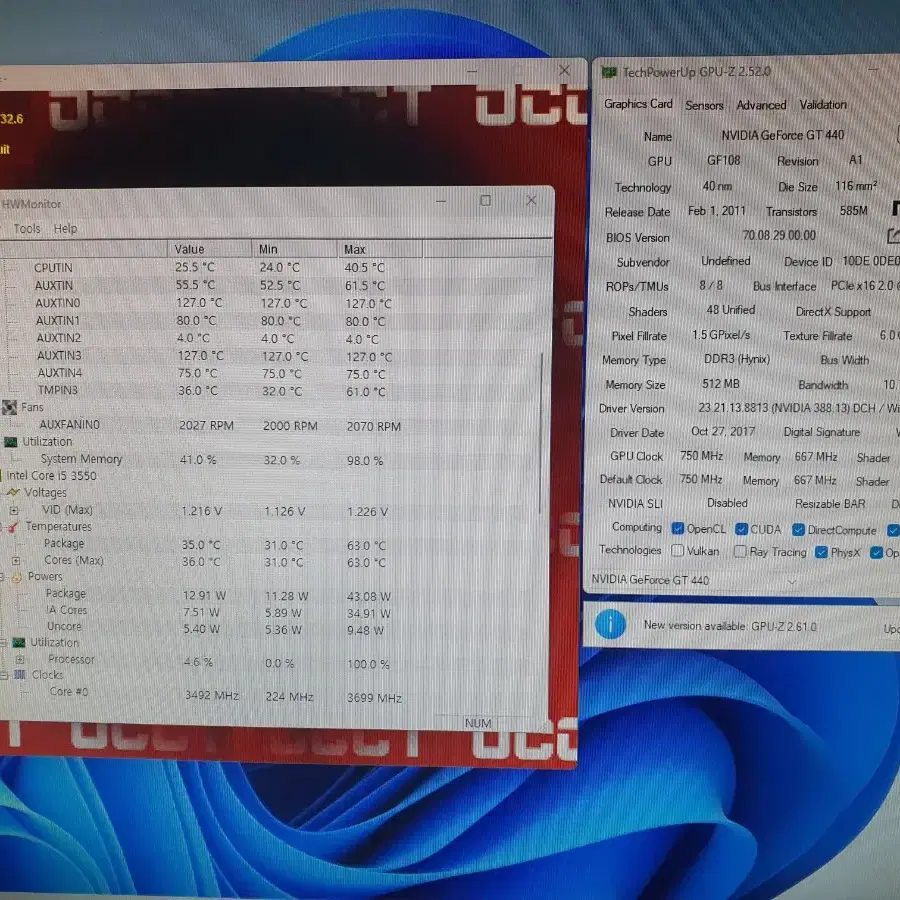The image size is (900, 900).
Task: Expand the VID (Max) voltage node
Action: [14, 510]
